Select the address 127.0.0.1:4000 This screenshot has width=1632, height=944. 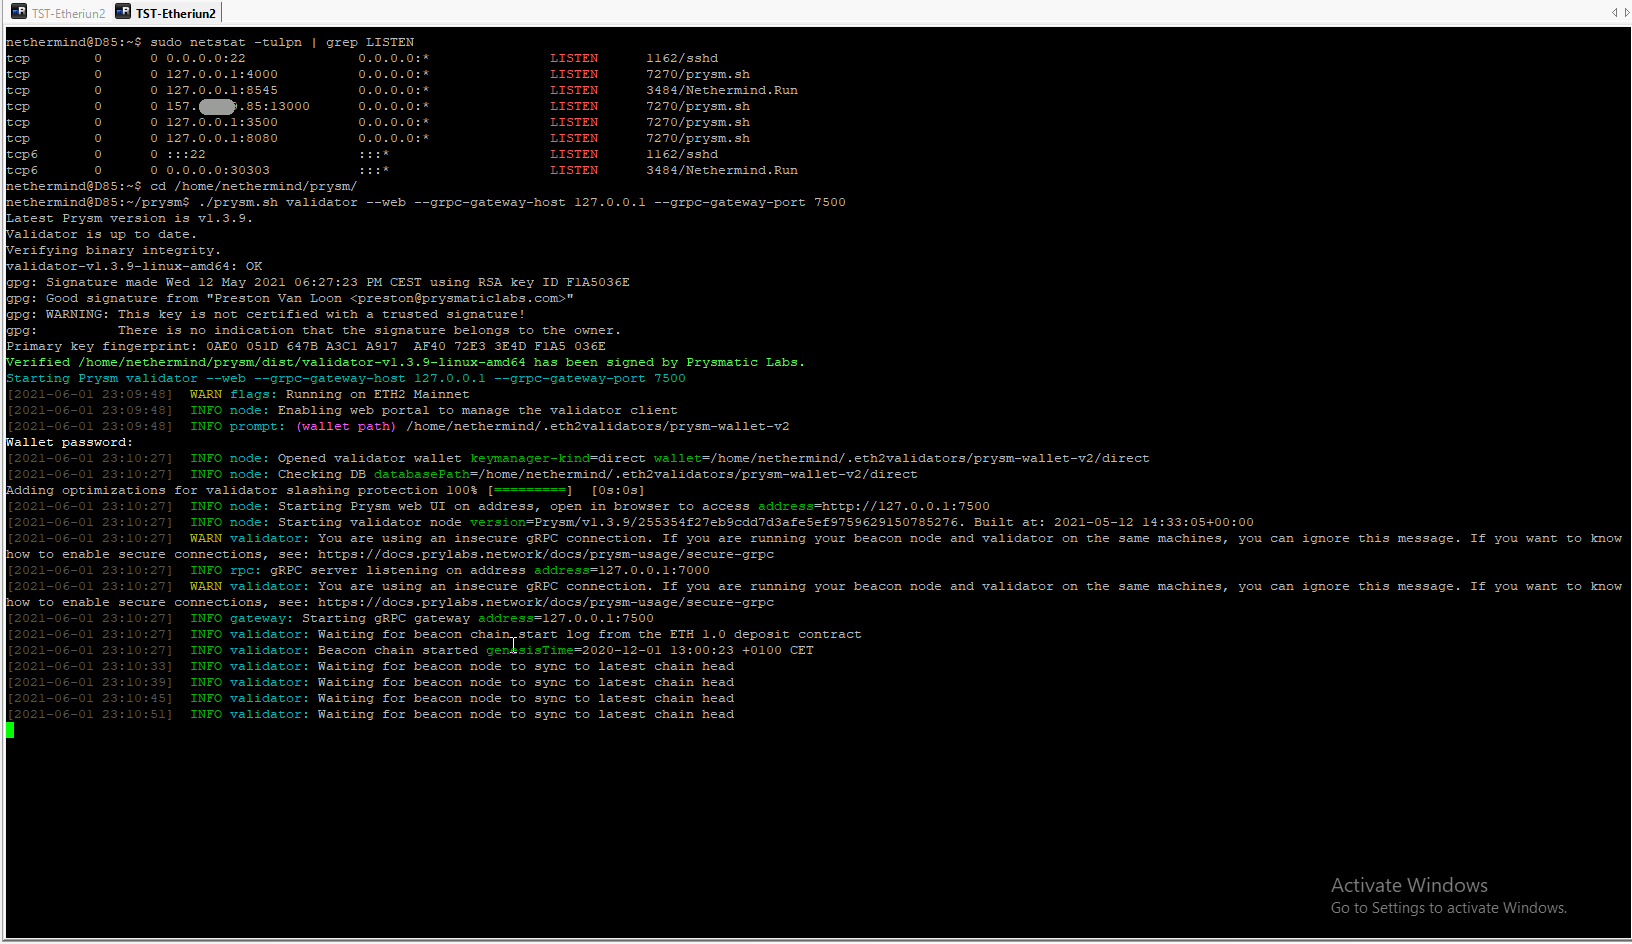coord(222,74)
